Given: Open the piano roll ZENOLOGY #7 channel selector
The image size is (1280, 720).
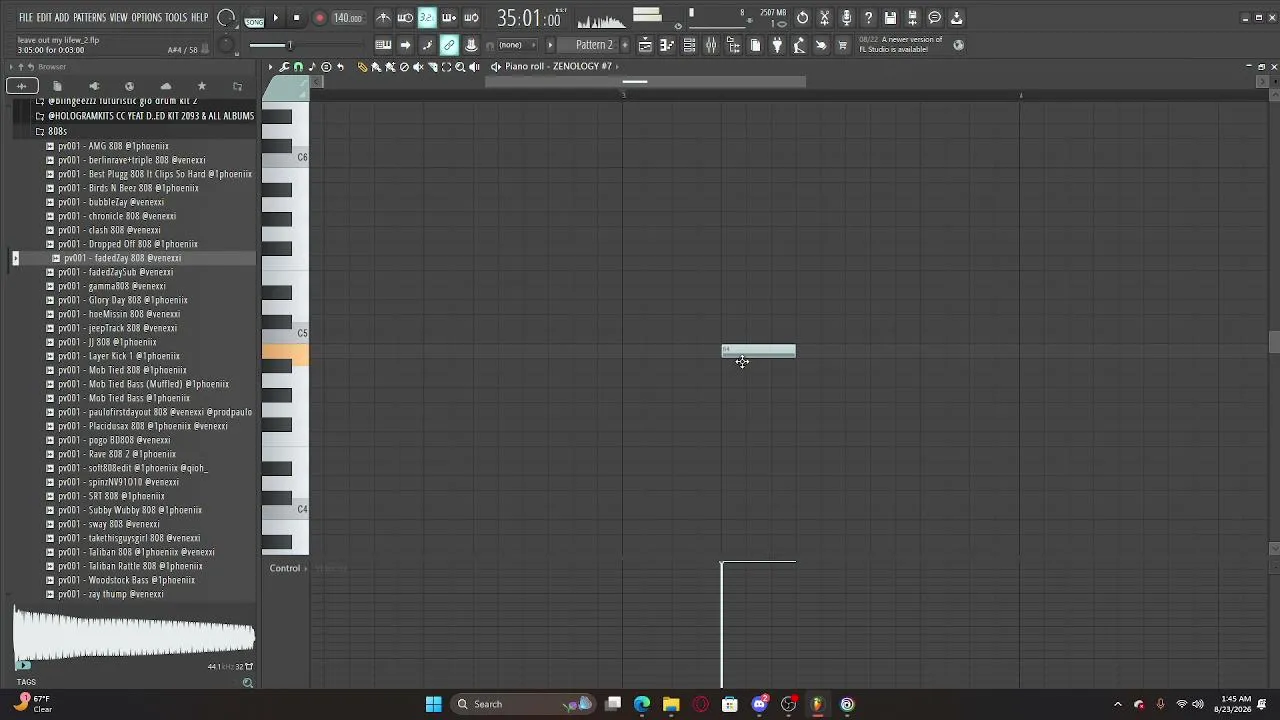Looking at the screenshot, I should (559, 67).
